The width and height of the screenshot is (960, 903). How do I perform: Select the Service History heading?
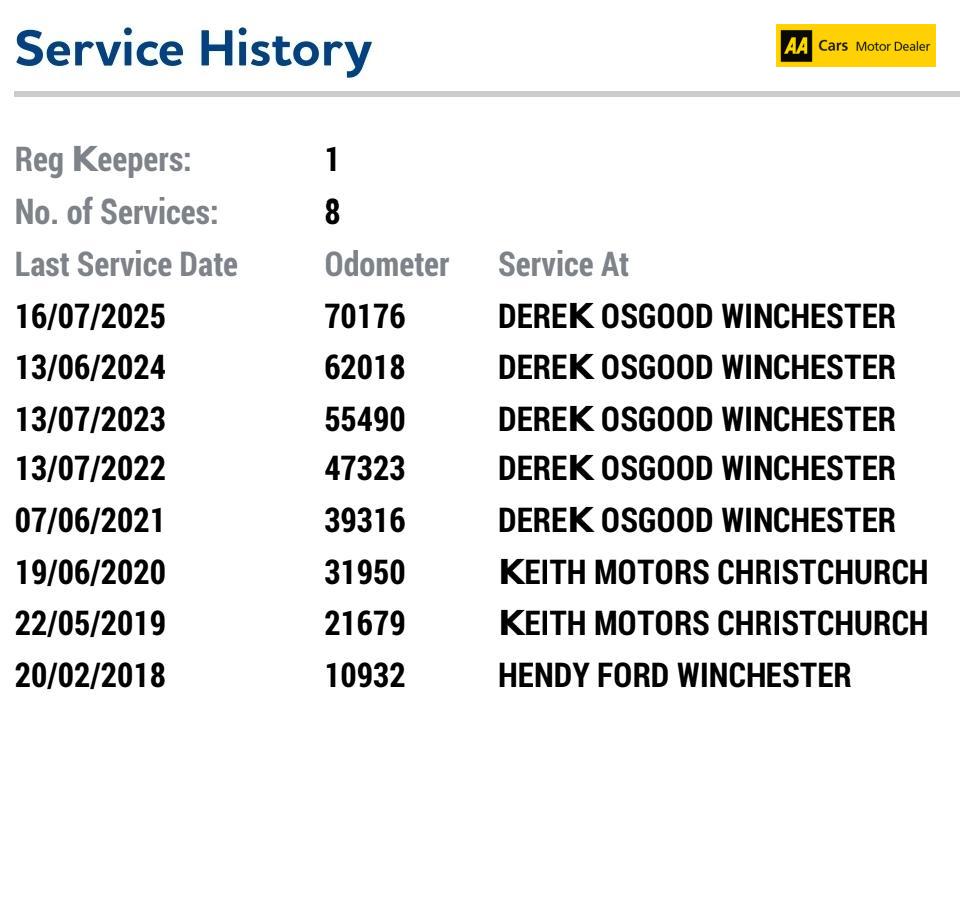(193, 50)
